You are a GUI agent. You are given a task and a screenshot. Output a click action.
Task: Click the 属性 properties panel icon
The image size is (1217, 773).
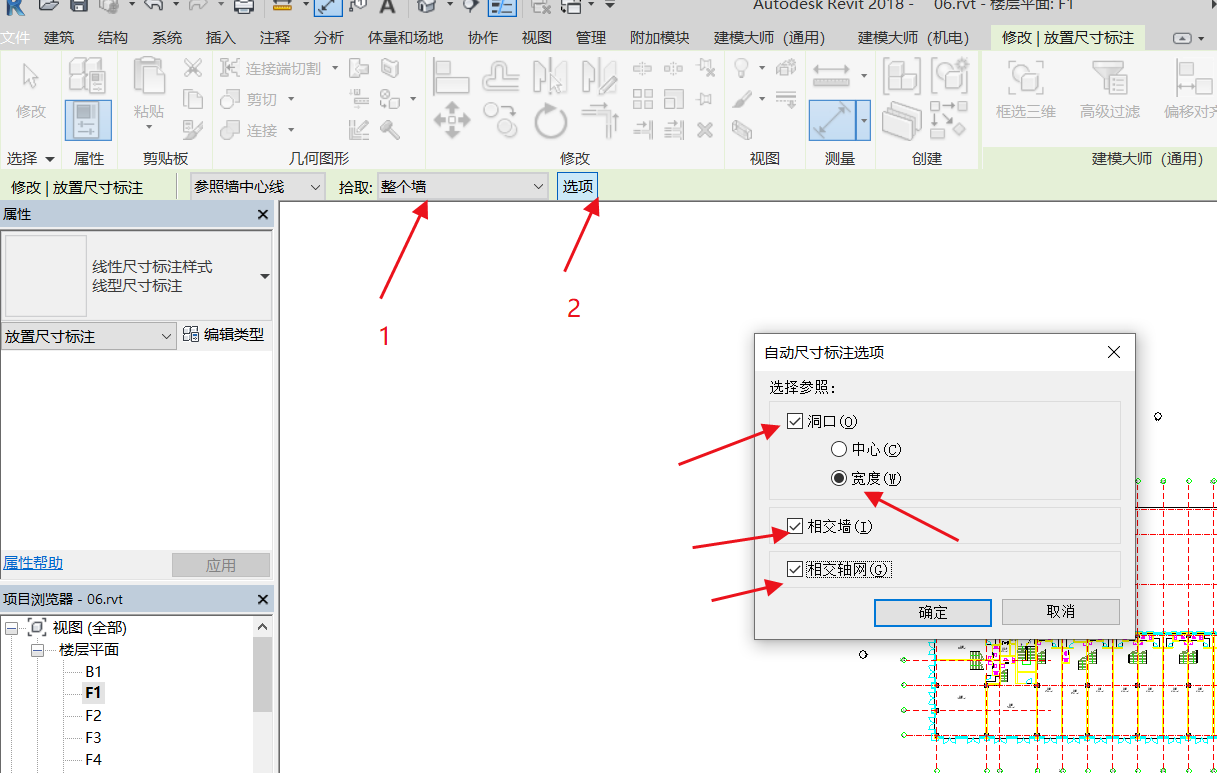pyautogui.click(x=88, y=120)
